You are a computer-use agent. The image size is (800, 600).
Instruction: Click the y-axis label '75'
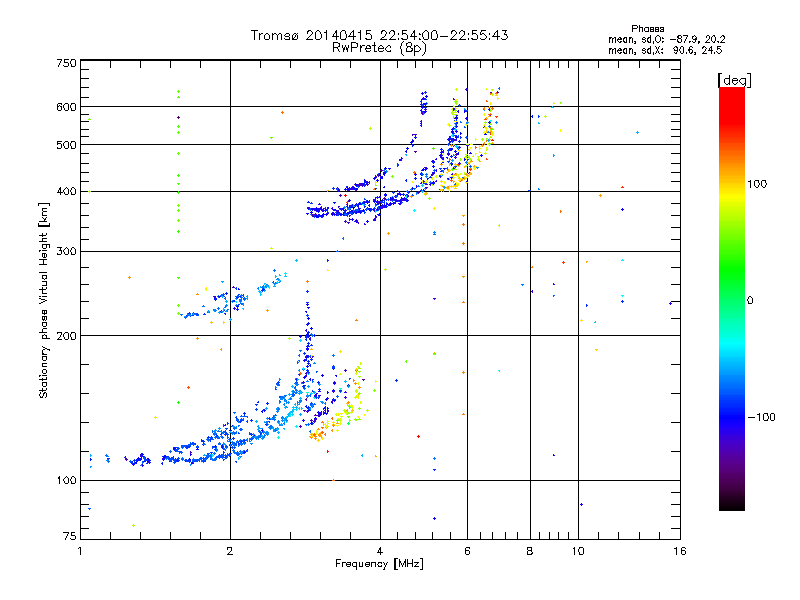pyautogui.click(x=70, y=536)
